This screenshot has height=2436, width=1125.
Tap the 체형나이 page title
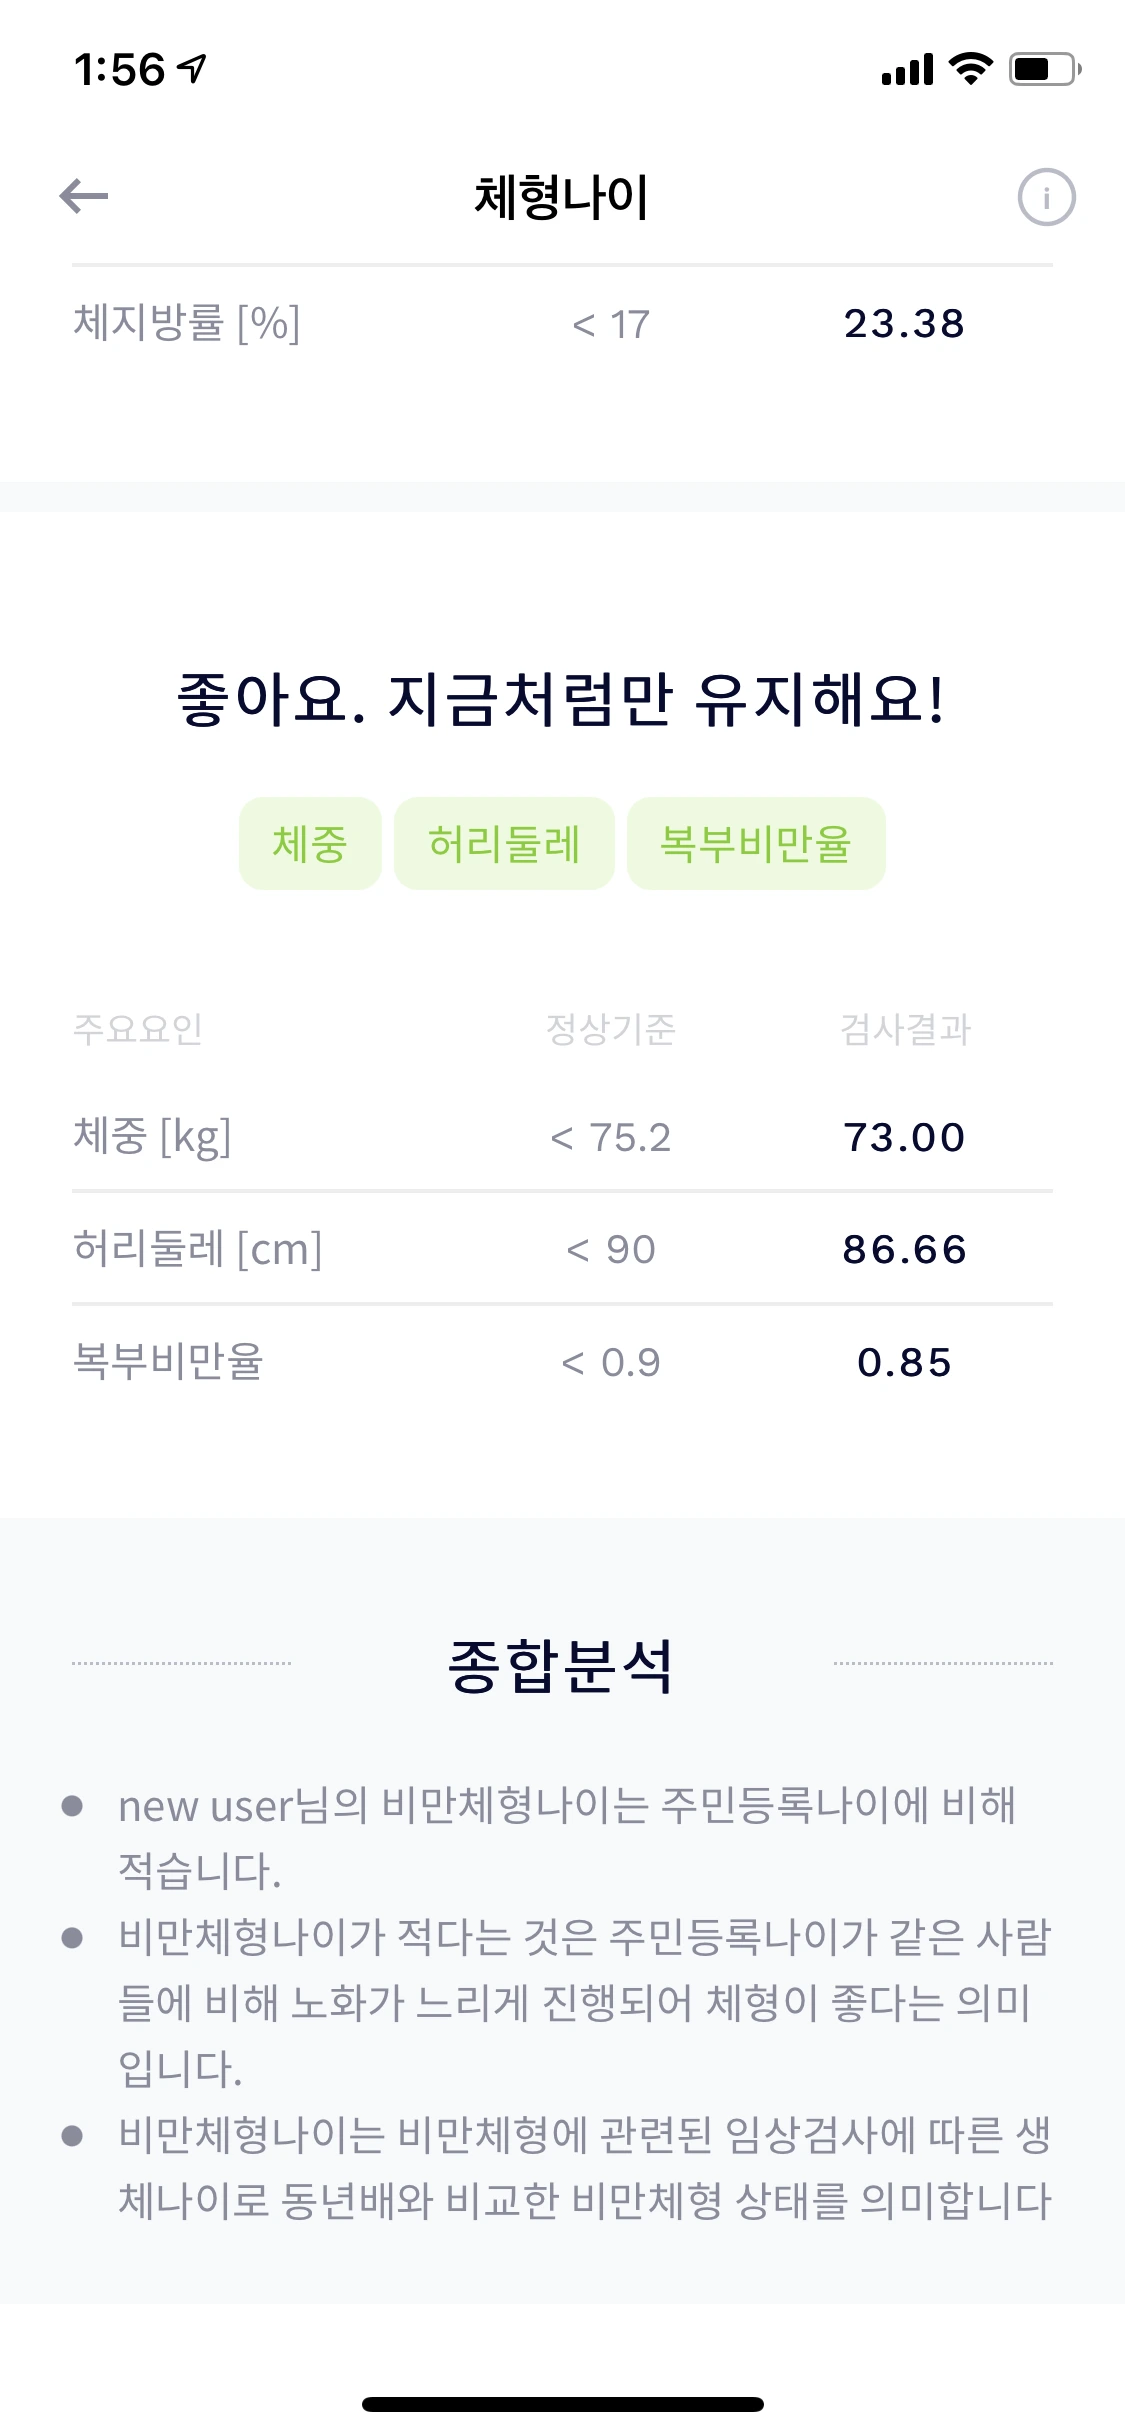(562, 197)
